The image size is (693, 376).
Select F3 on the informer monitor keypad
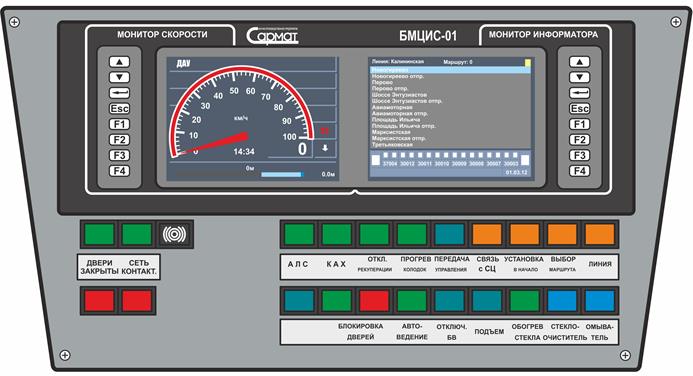pos(579,155)
